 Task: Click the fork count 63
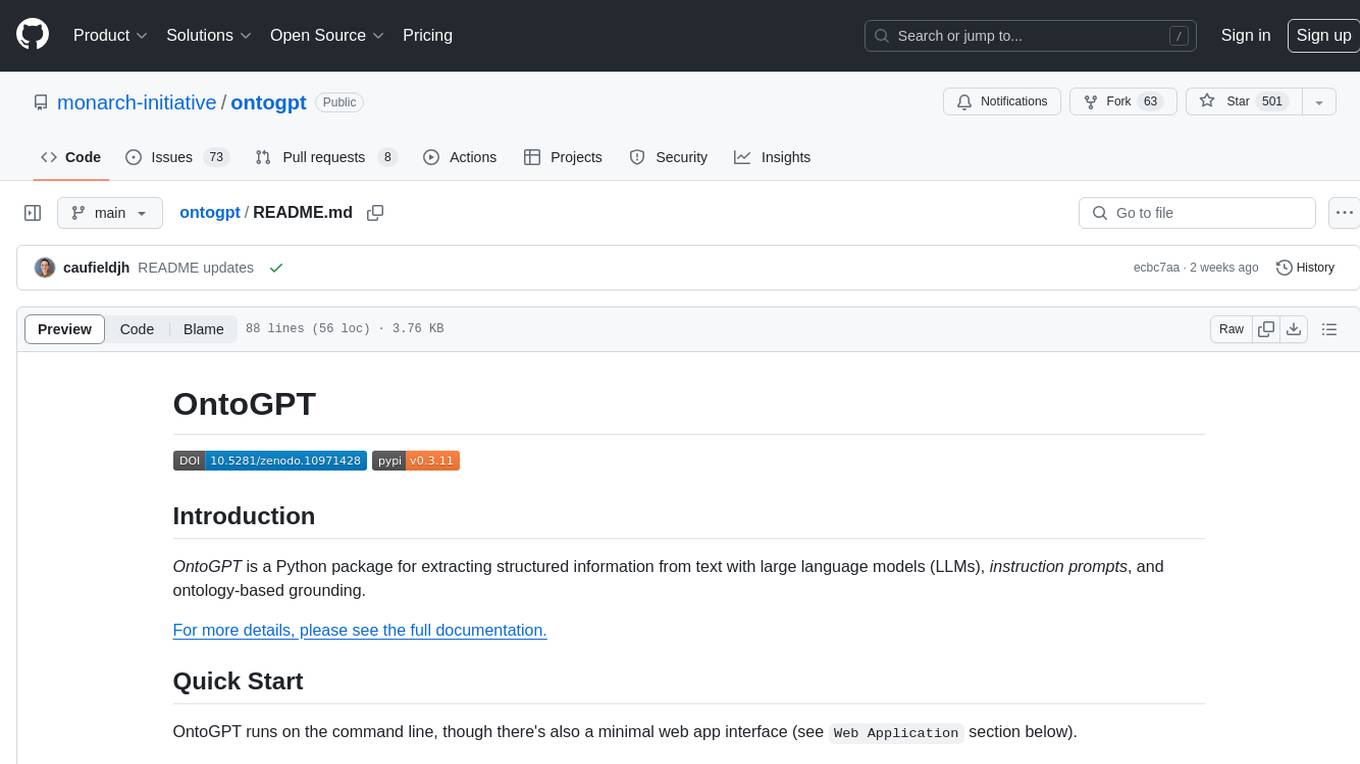tap(1150, 102)
